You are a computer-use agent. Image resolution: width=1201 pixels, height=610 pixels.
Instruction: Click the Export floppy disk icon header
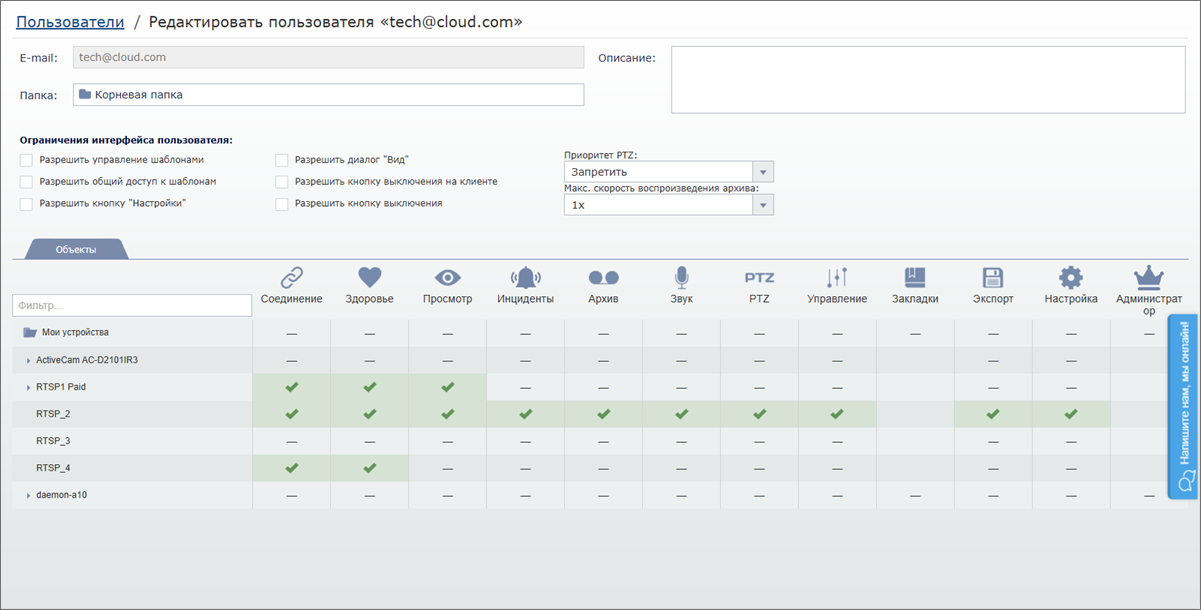[x=993, y=278]
